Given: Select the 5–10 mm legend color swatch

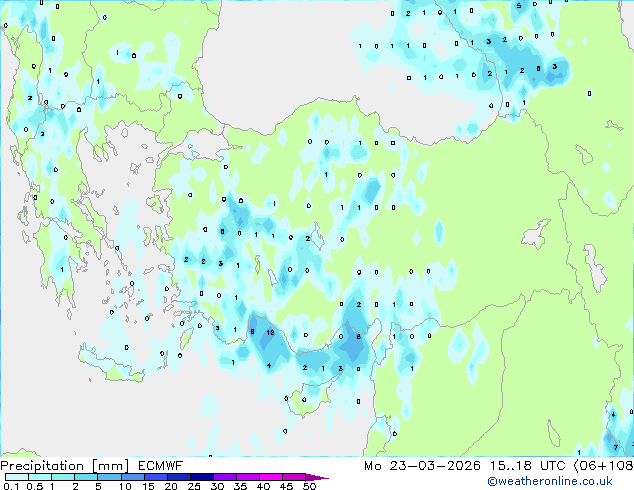Looking at the screenshot, I should [109, 477].
